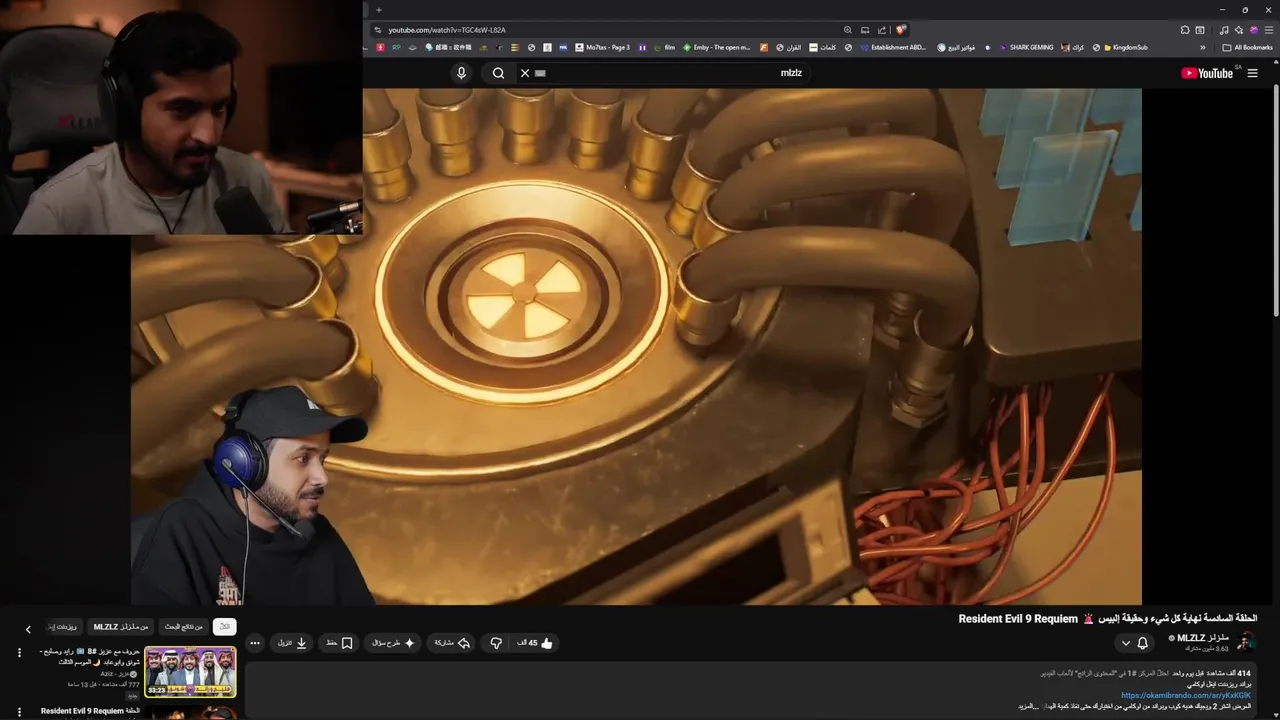Click the Brave shields lion icon
1280x720 pixels.
tap(901, 30)
